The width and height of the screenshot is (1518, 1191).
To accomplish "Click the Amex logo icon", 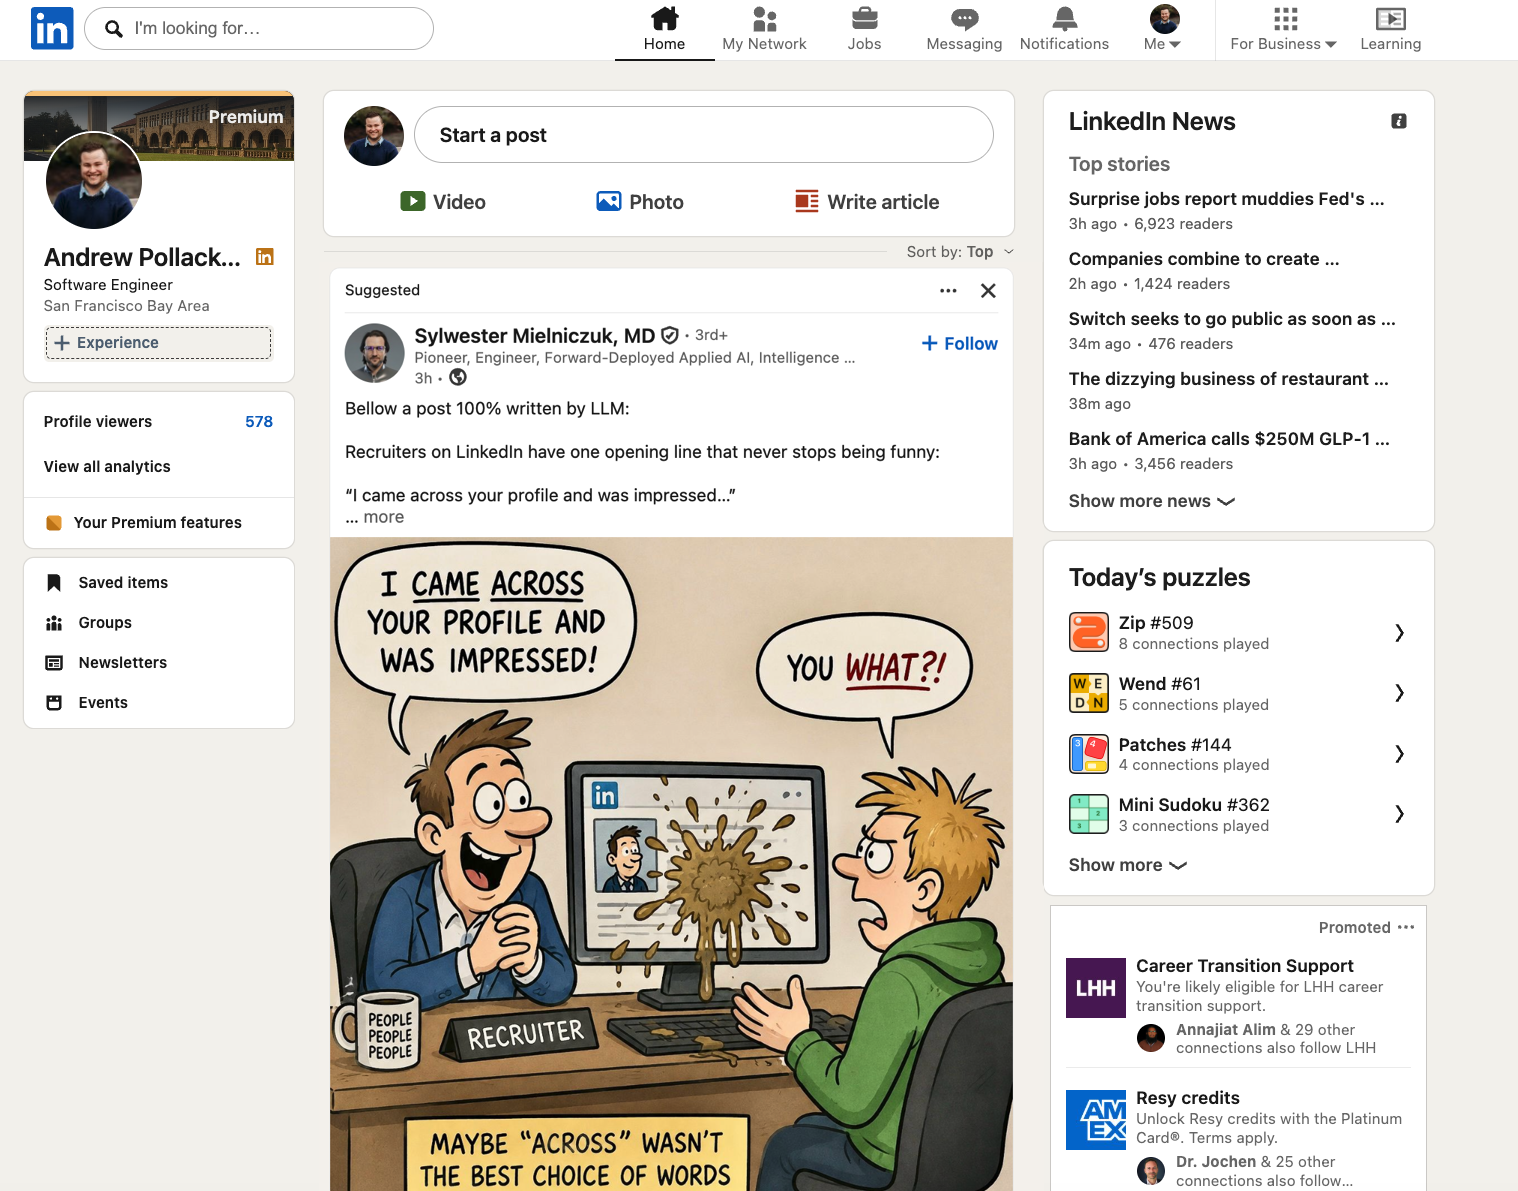I will (1096, 1120).
